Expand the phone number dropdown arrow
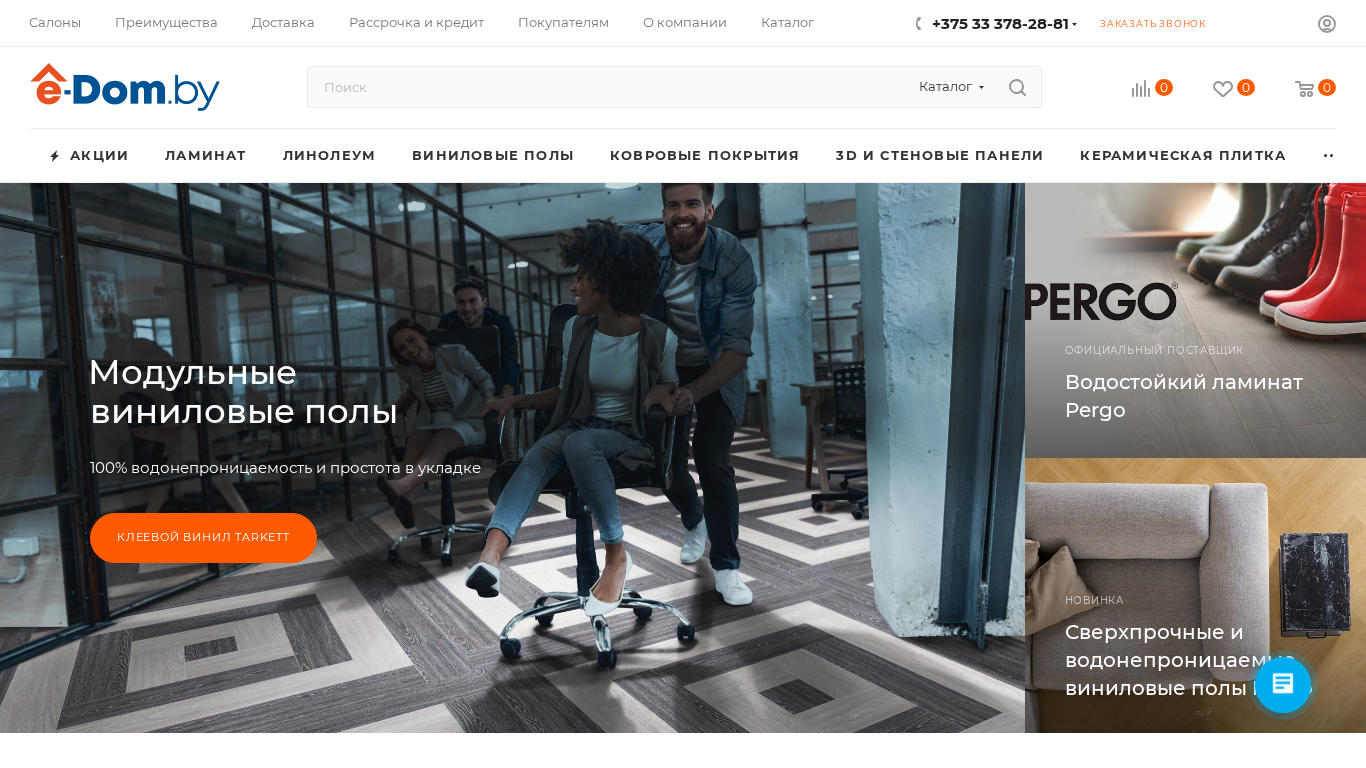The width and height of the screenshot is (1366, 768). (x=1075, y=25)
